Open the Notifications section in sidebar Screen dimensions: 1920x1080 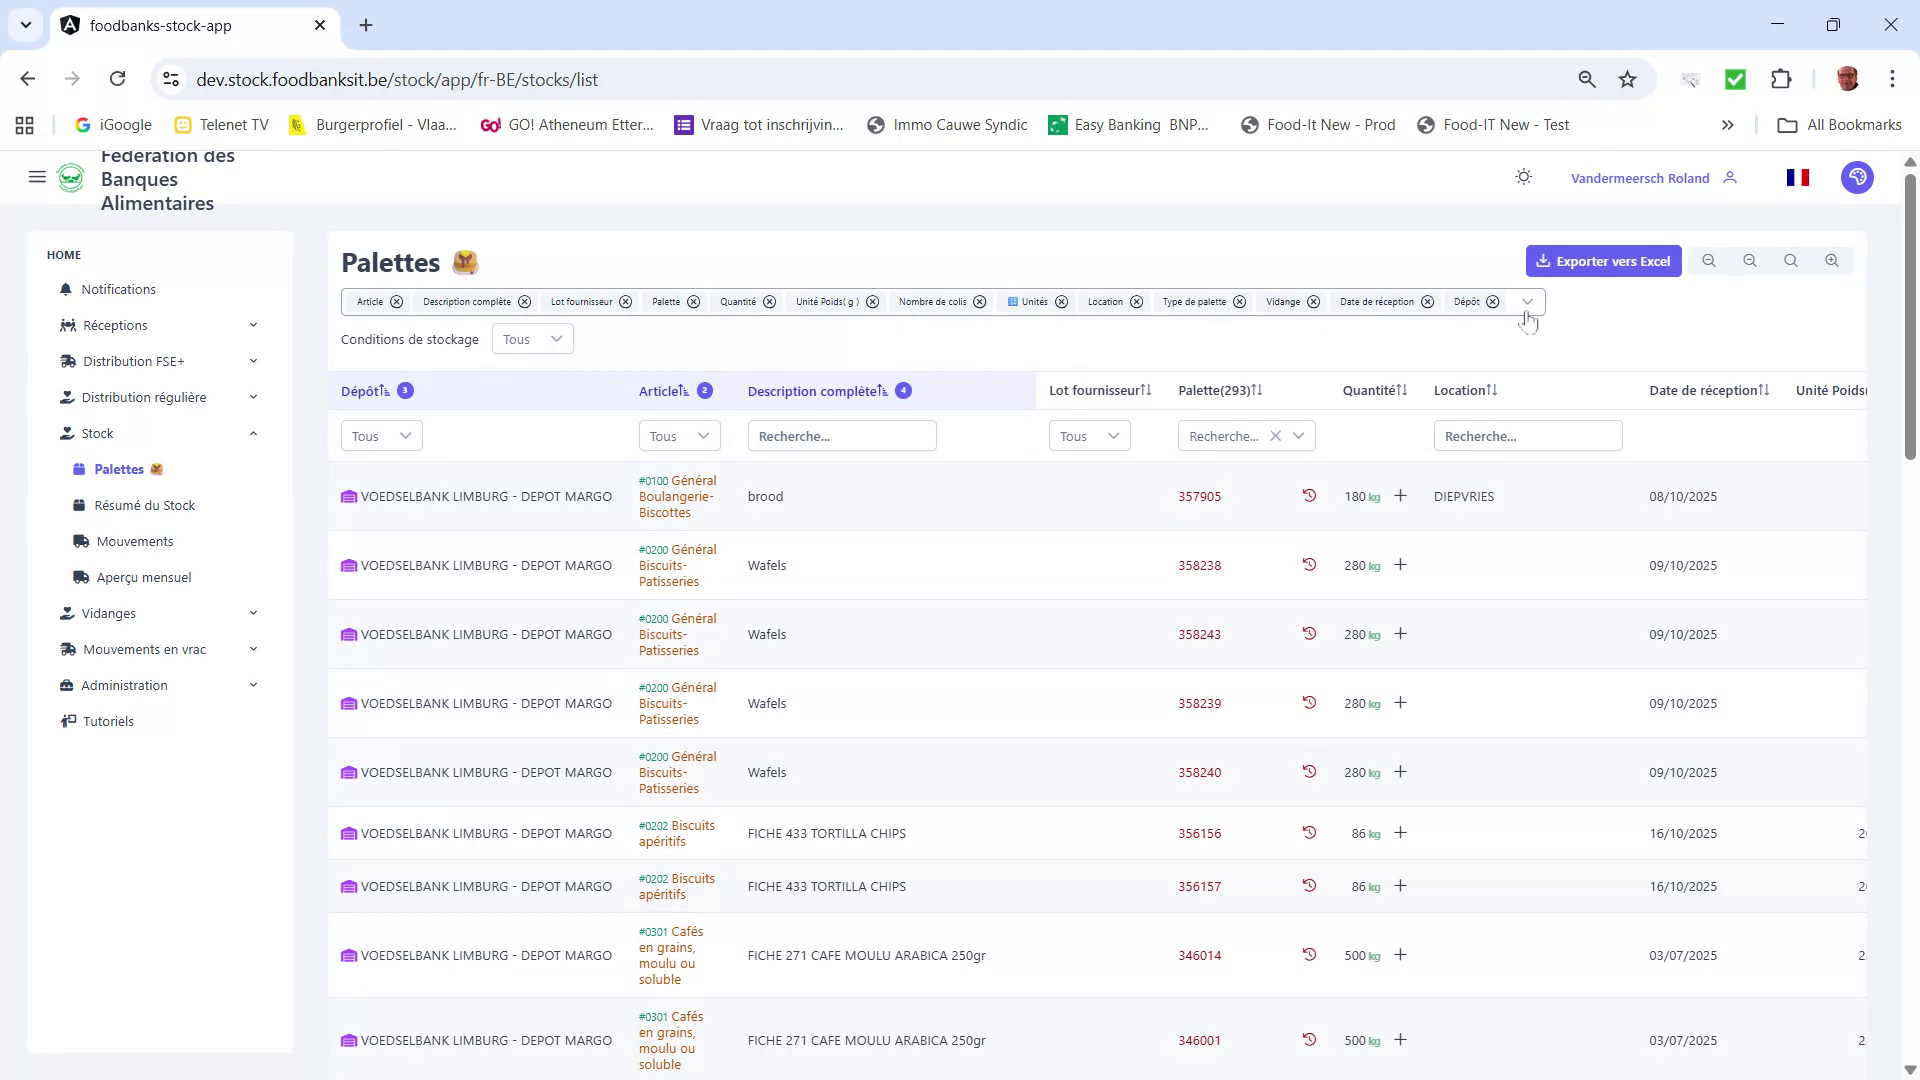coord(118,289)
